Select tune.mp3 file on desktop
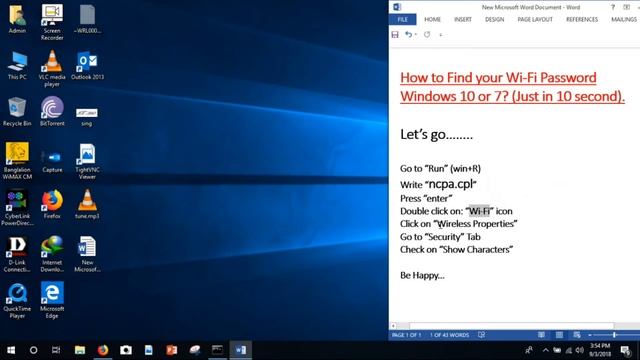640x360 pixels. click(x=87, y=204)
